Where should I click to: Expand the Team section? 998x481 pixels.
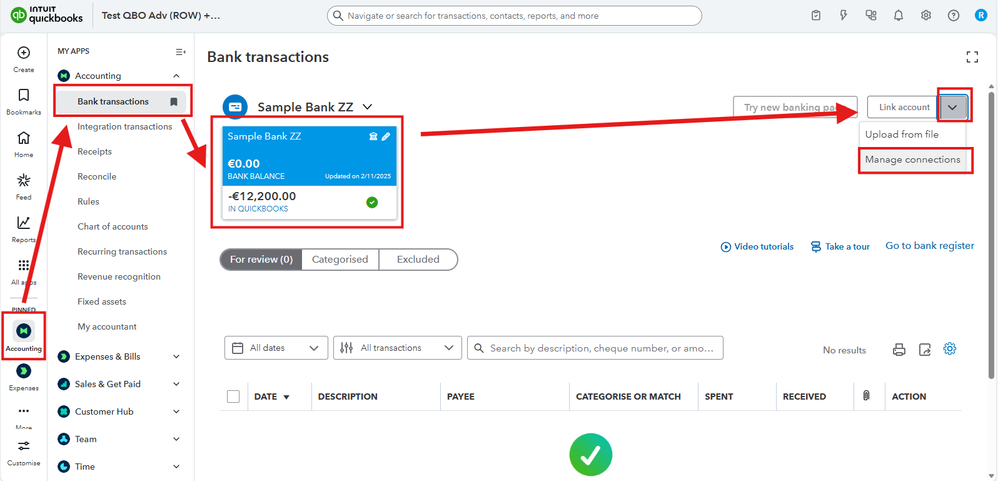[x=176, y=439]
